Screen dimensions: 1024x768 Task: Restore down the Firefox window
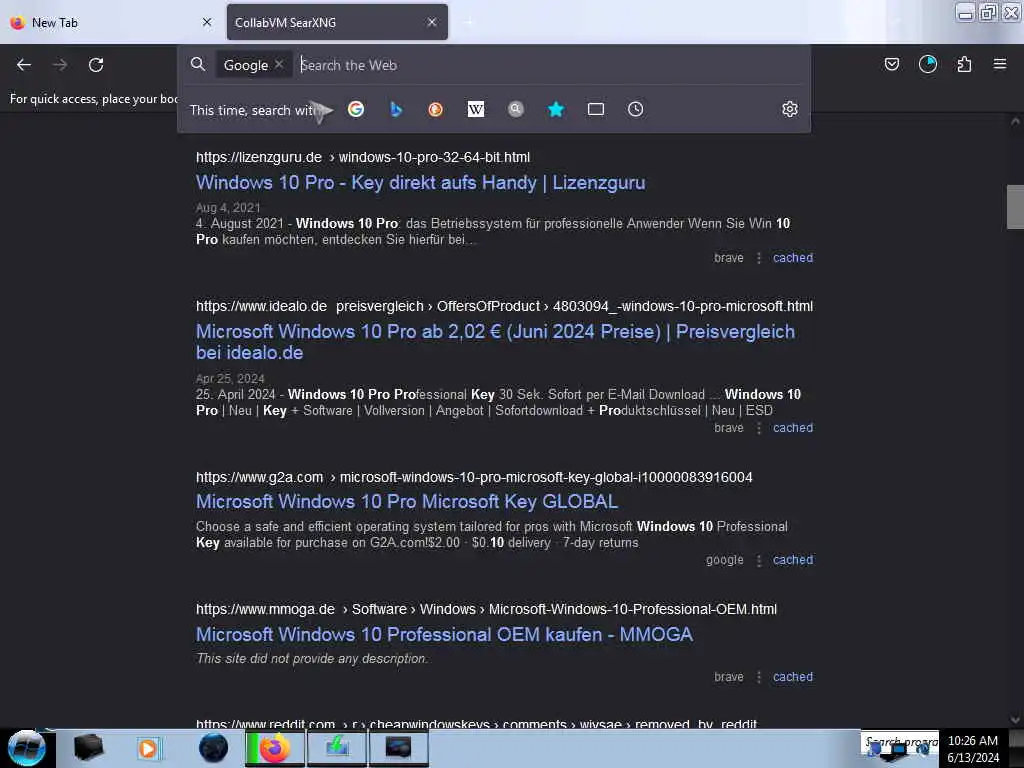988,12
